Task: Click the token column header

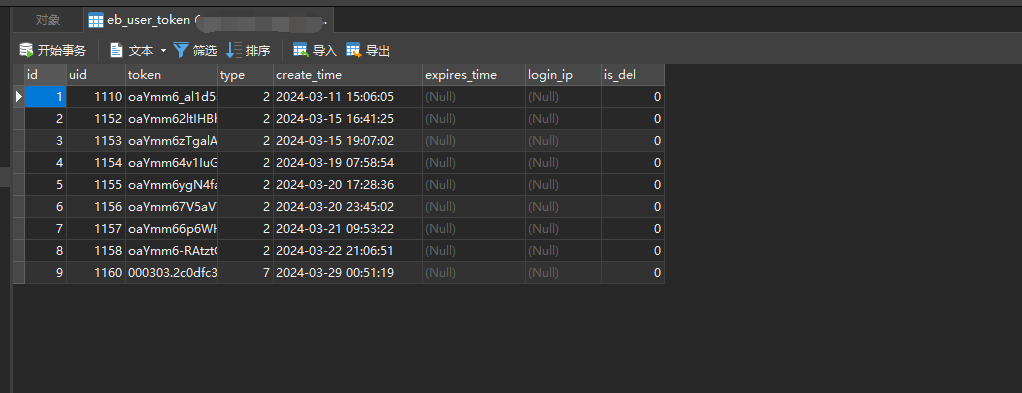Action: (172, 75)
